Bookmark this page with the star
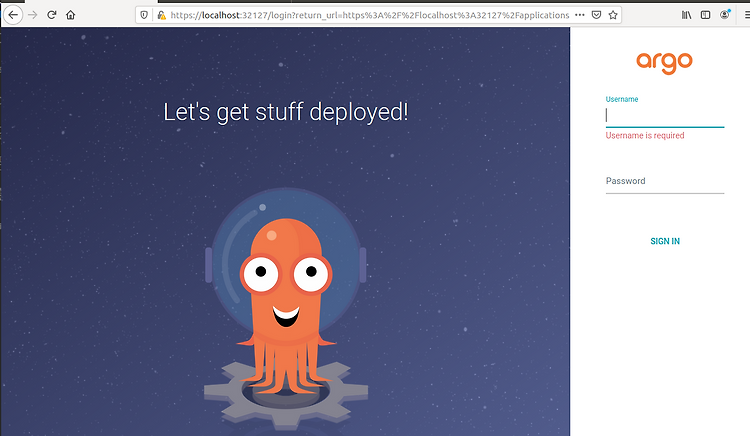The image size is (750, 436). point(613,15)
